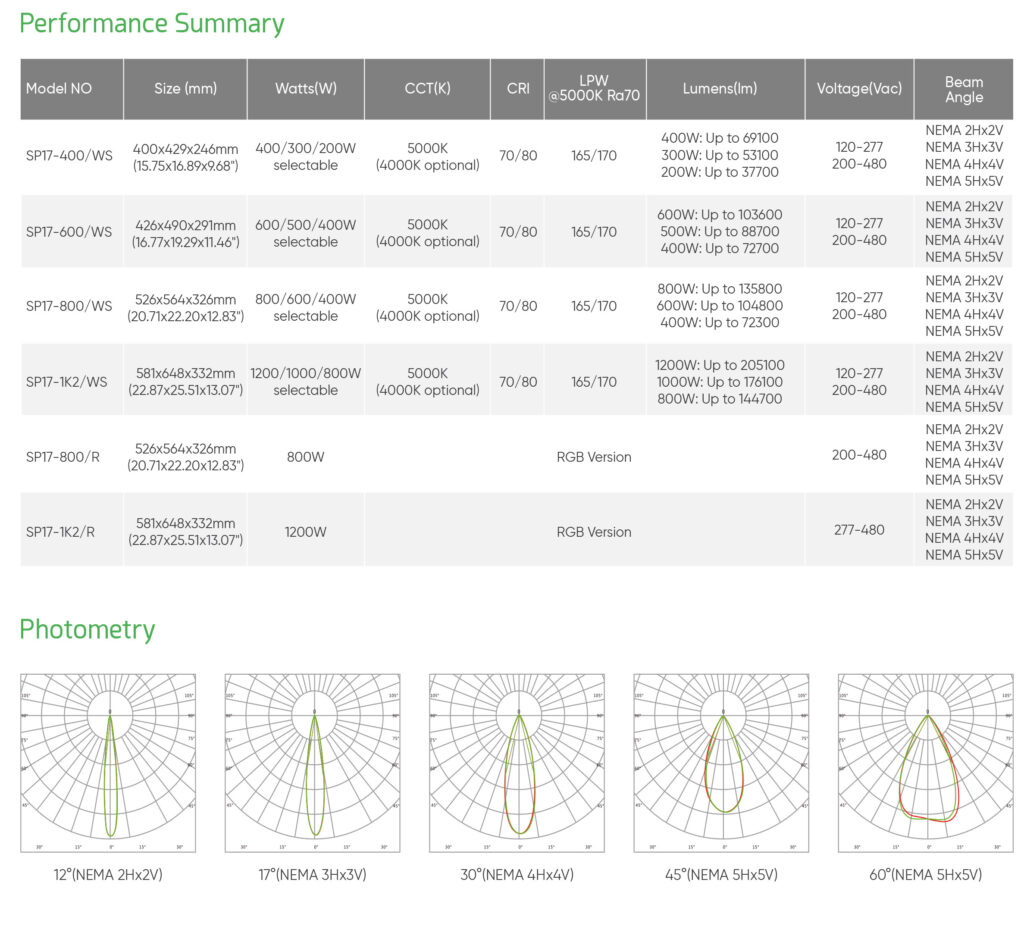Click the Performance Summary heading
Screen dimensions: 1024x942
click(x=152, y=24)
